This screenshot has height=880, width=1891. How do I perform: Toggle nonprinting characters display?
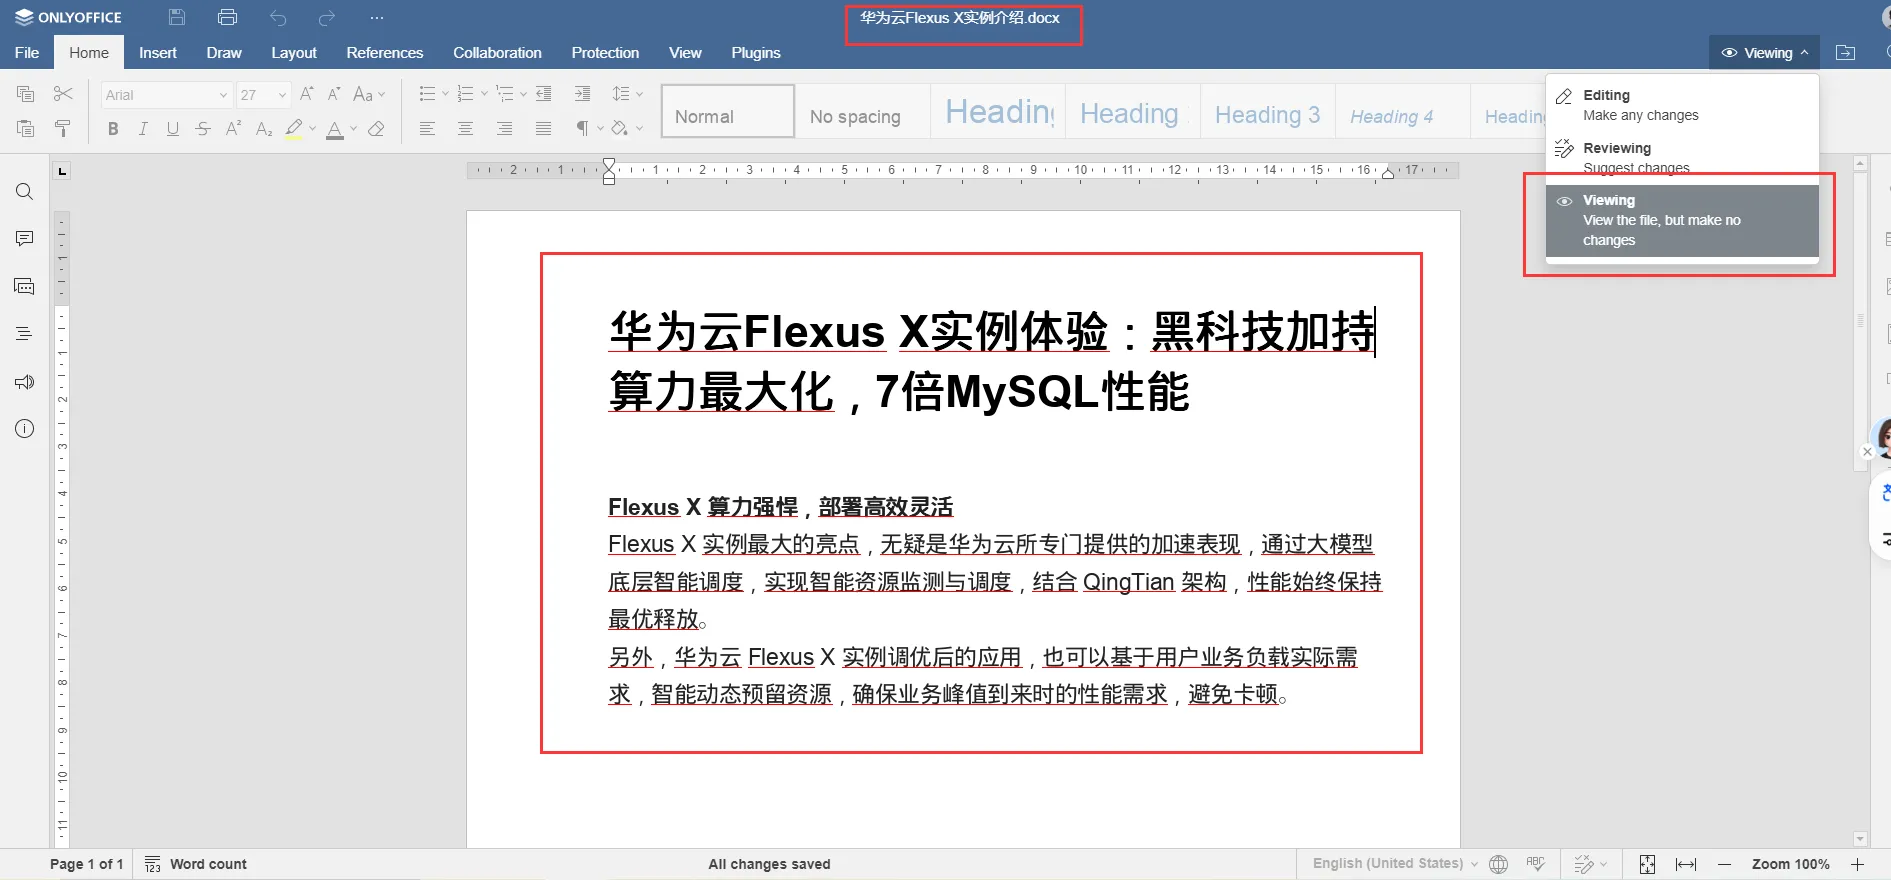(x=582, y=128)
